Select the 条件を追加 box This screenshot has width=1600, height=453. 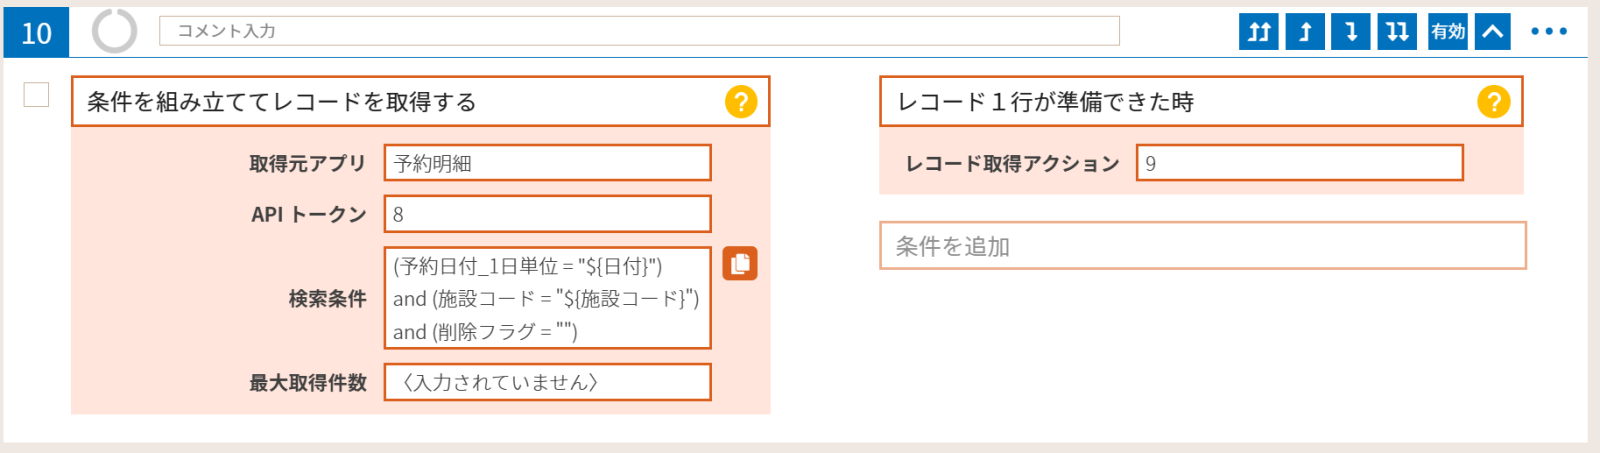click(1203, 246)
